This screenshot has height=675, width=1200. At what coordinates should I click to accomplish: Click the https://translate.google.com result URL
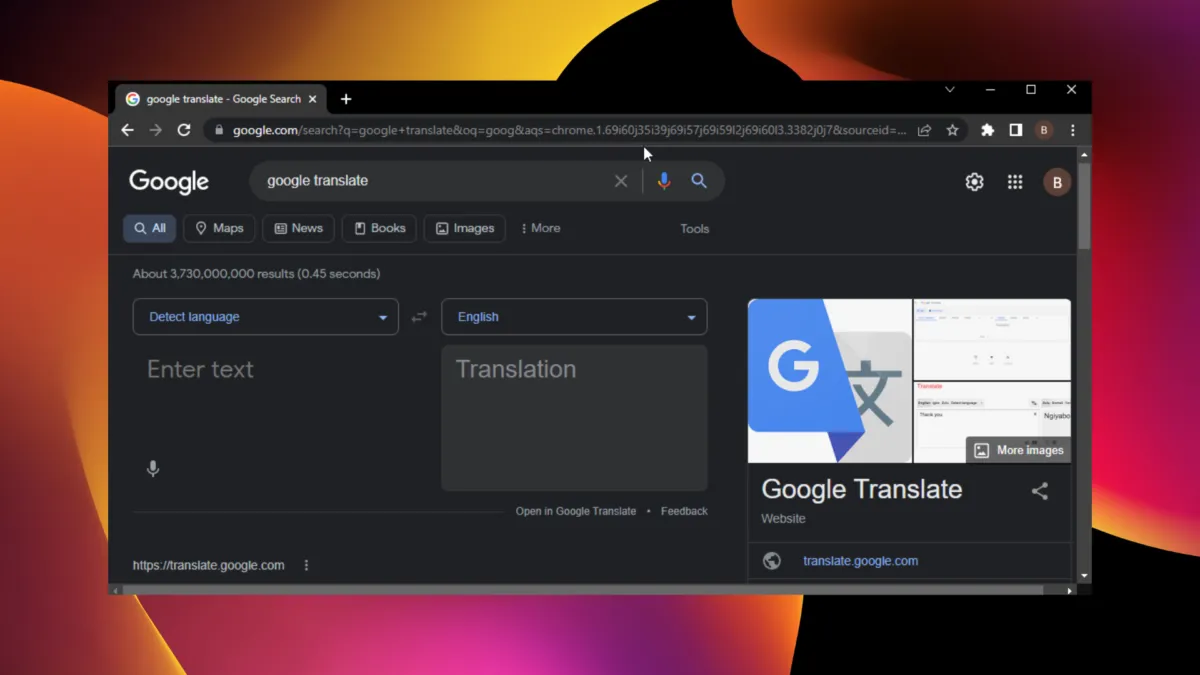point(209,565)
